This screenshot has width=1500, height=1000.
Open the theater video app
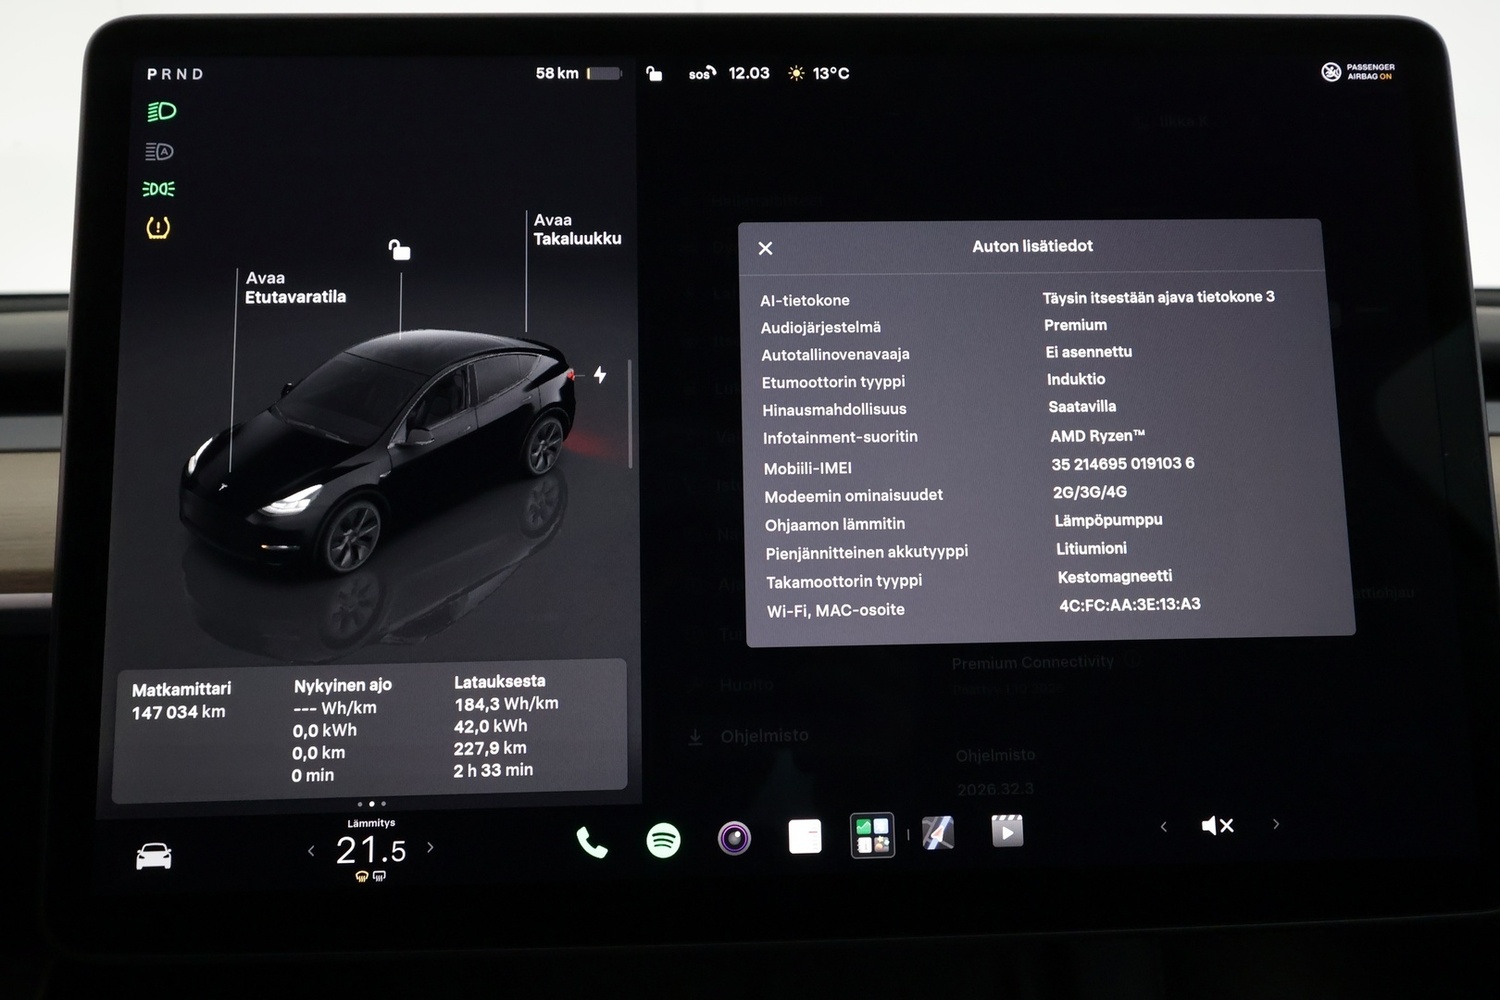pos(1007,831)
